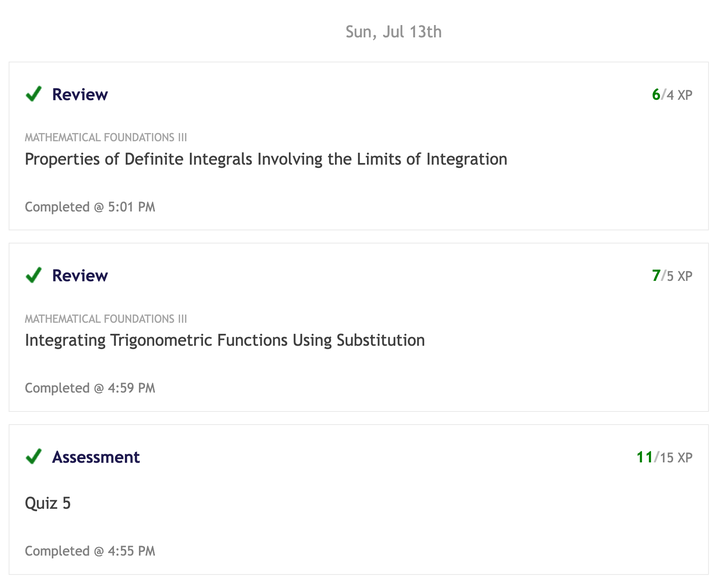This screenshot has width=720, height=579.
Task: Click the 7/5 XP score
Action: point(672,276)
